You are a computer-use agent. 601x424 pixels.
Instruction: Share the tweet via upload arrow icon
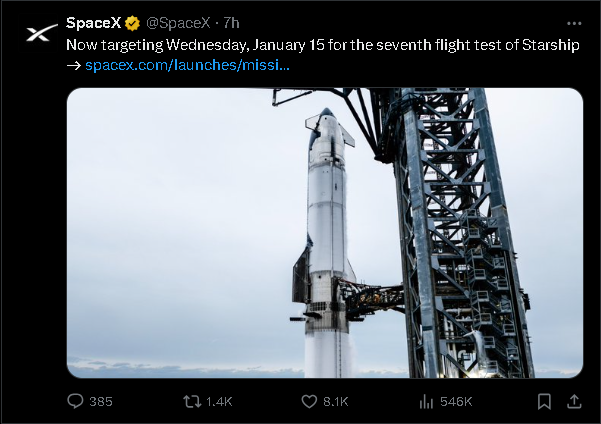[574, 401]
